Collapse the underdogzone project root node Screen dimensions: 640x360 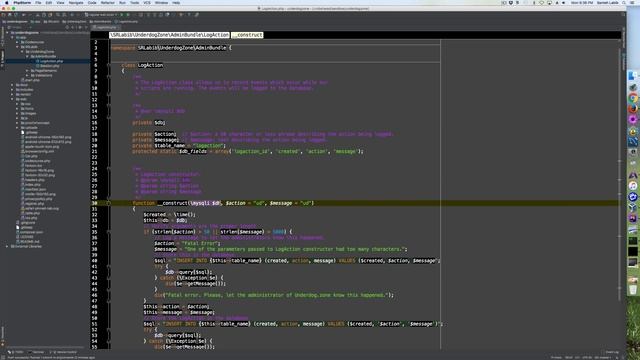[8, 33]
